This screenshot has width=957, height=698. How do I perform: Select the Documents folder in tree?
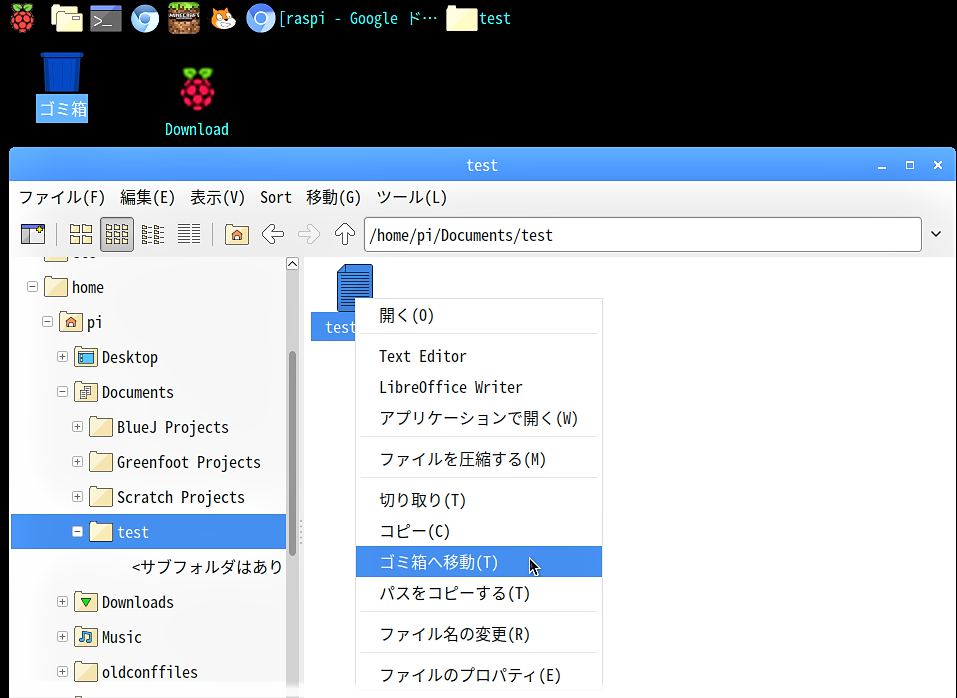(124, 392)
